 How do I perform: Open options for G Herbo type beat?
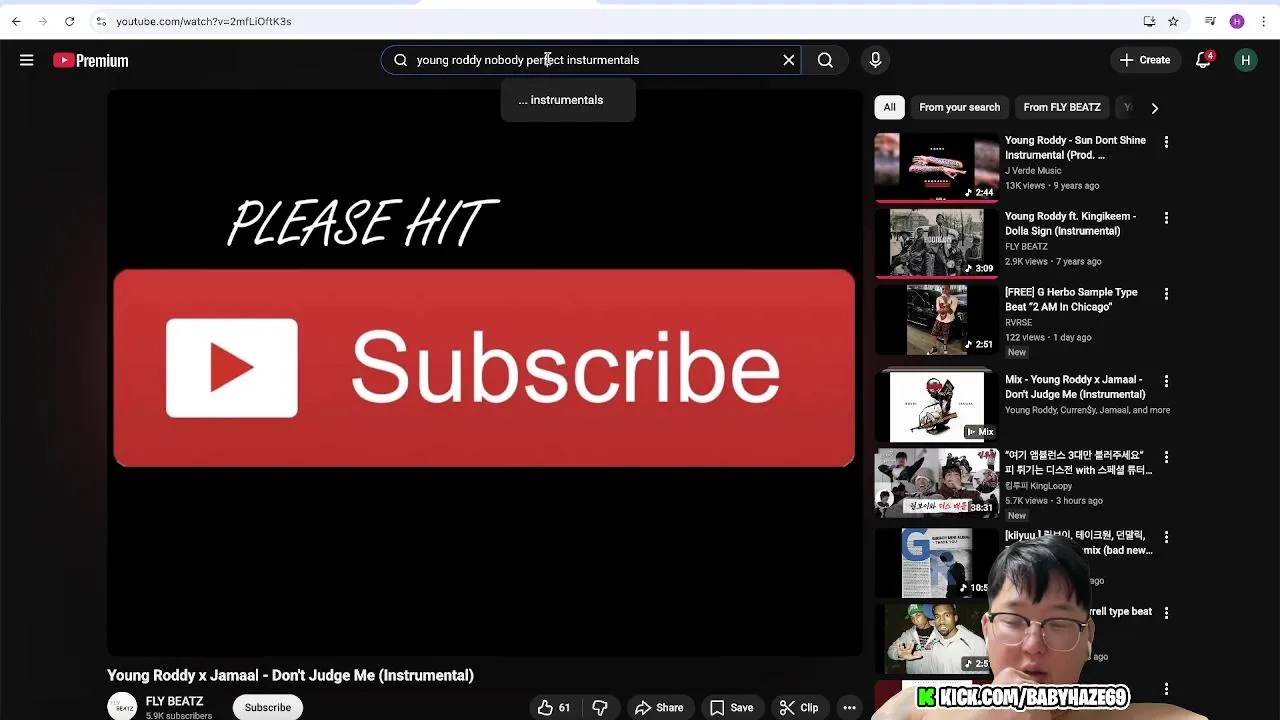point(1166,294)
